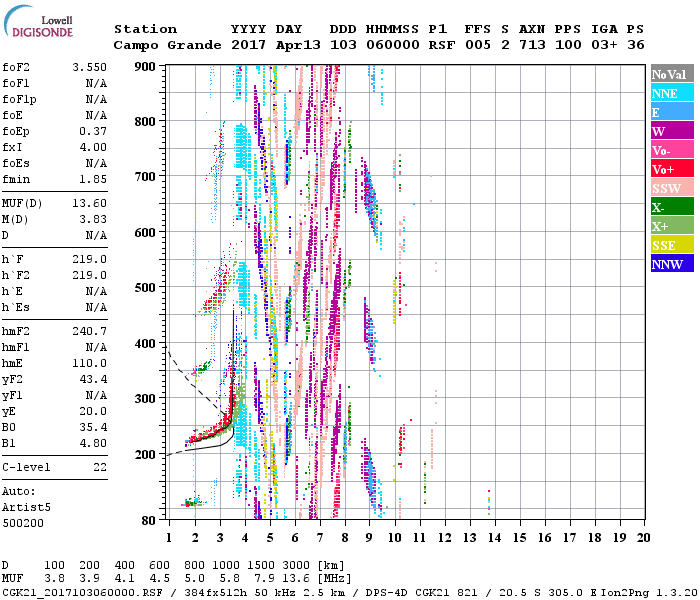Select the NoVal legend swatch

[671, 74]
